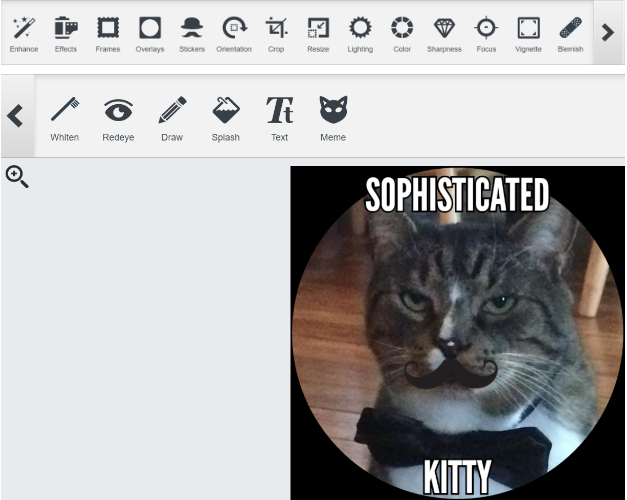Select the Vignette tool

(x=528, y=34)
